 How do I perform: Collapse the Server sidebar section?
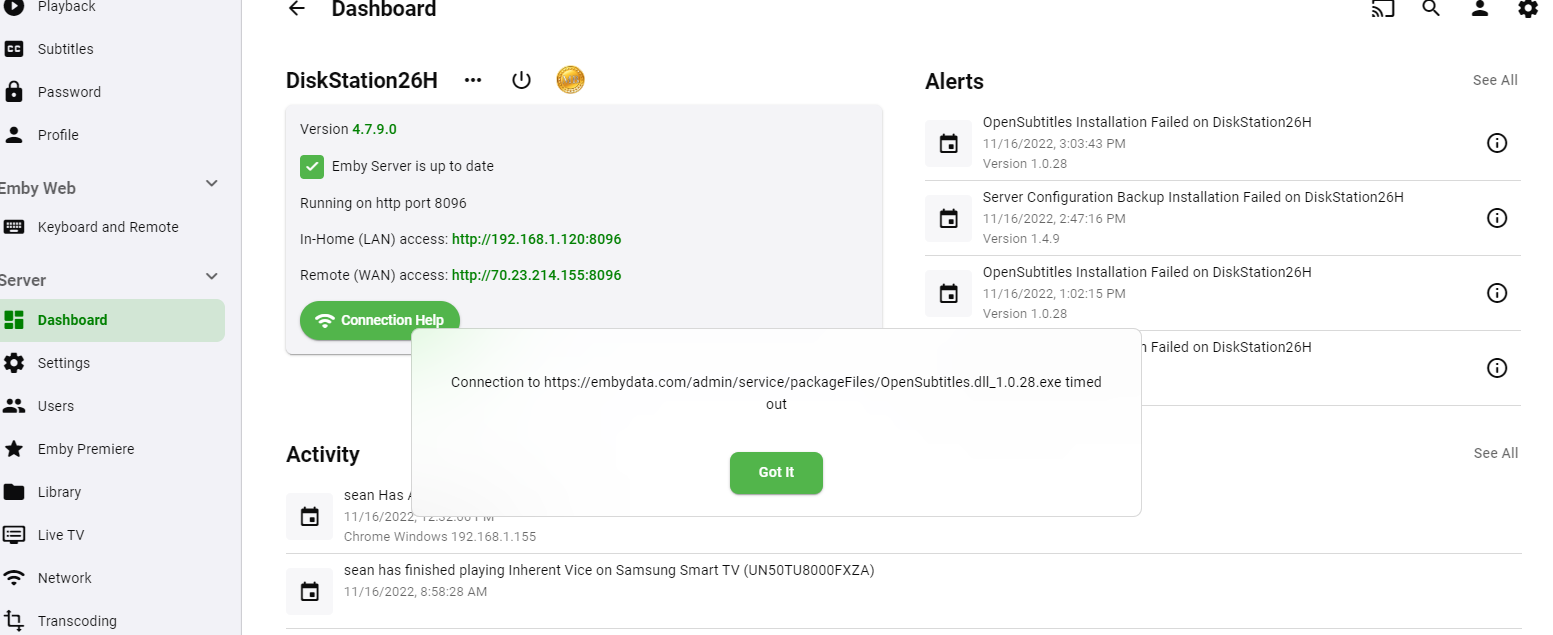click(211, 276)
